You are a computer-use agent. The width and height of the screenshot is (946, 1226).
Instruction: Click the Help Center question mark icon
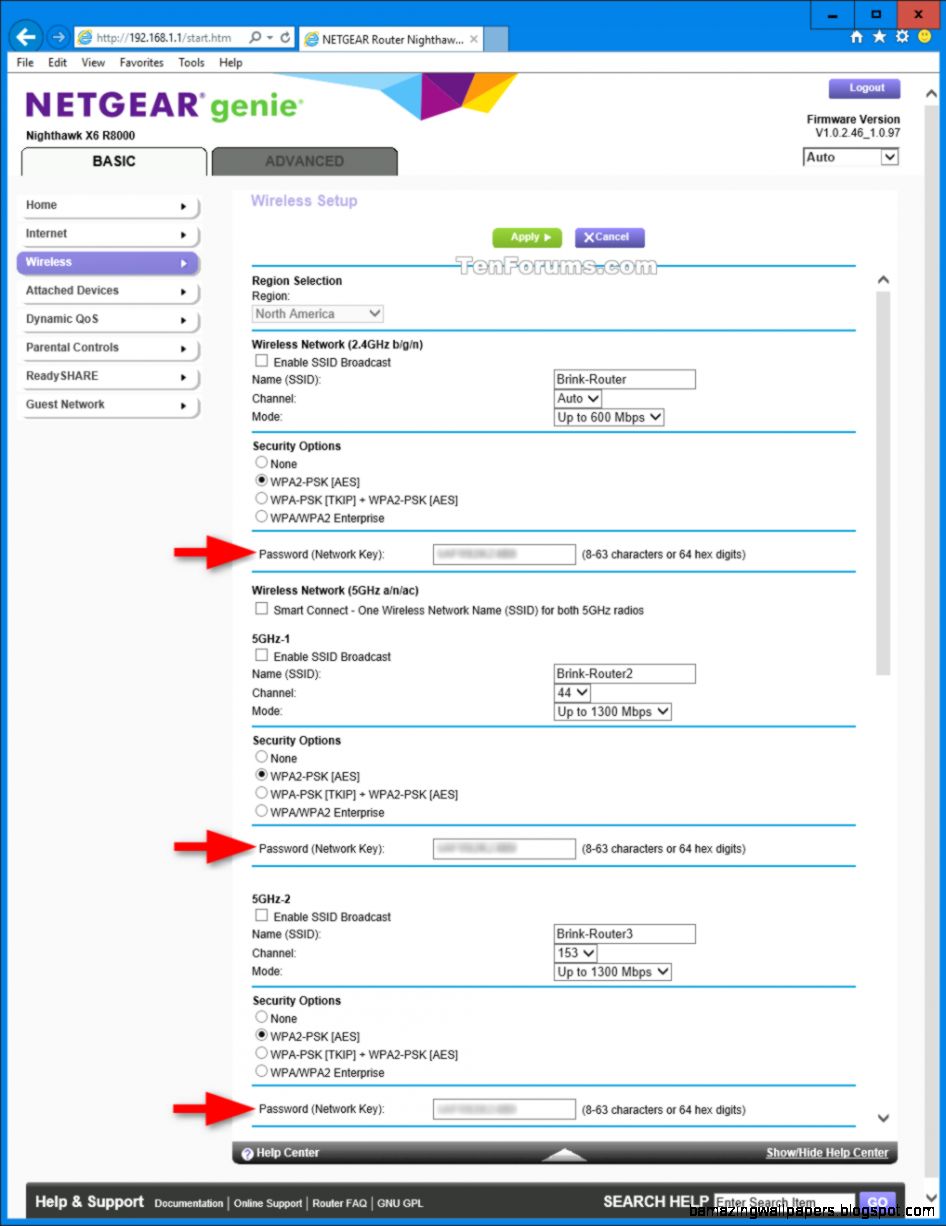coord(247,1153)
